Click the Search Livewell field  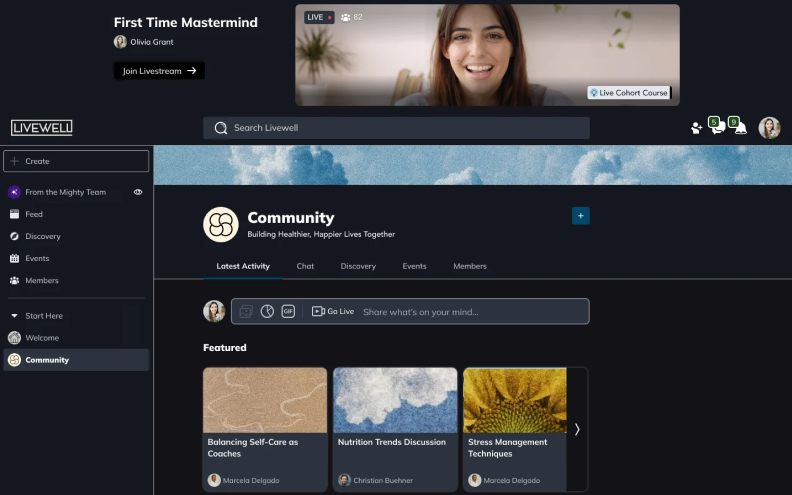(396, 128)
